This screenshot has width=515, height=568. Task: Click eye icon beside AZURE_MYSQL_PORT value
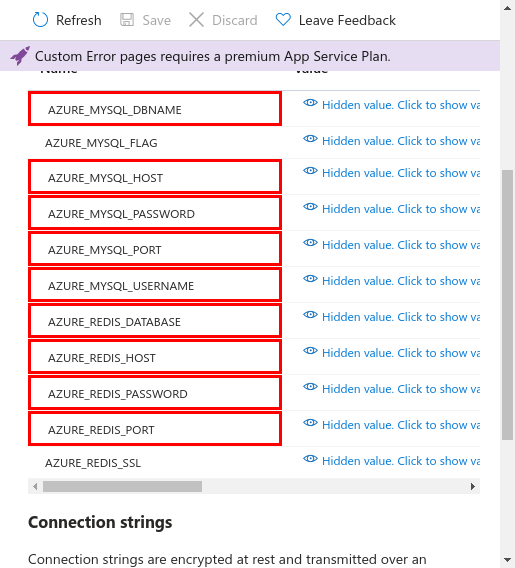pyautogui.click(x=310, y=243)
